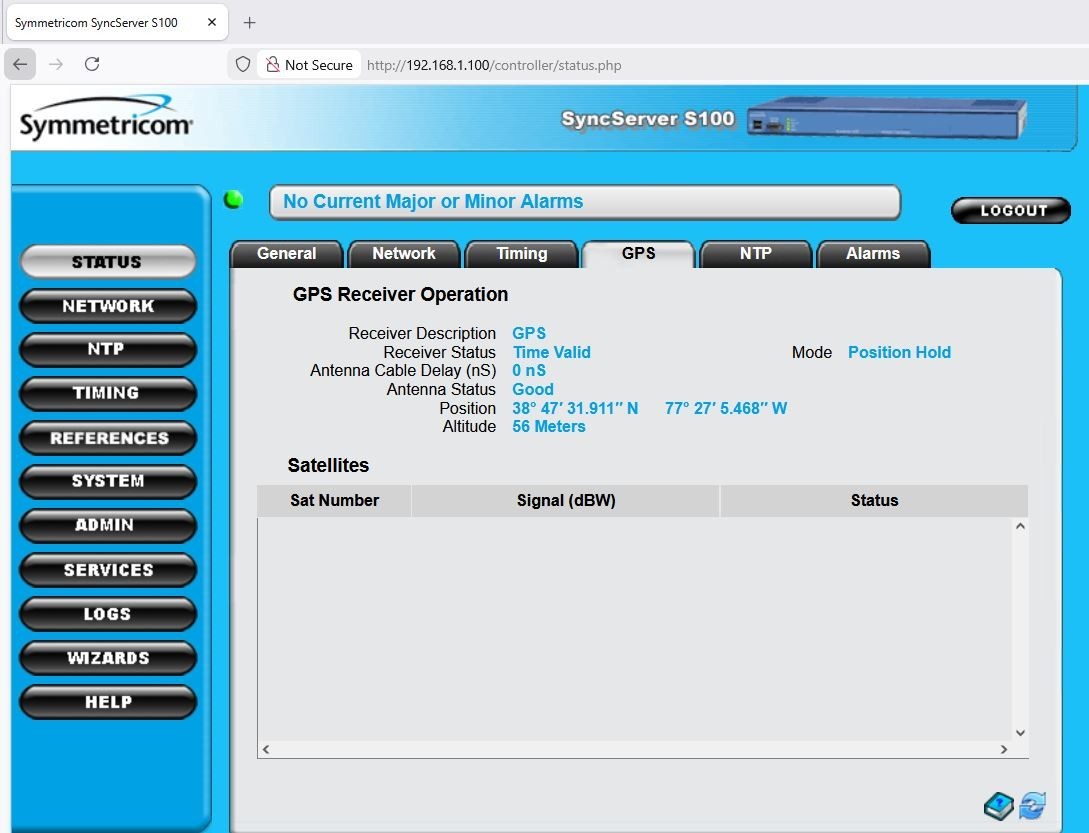Click the shield tracking protection icon

(x=242, y=65)
